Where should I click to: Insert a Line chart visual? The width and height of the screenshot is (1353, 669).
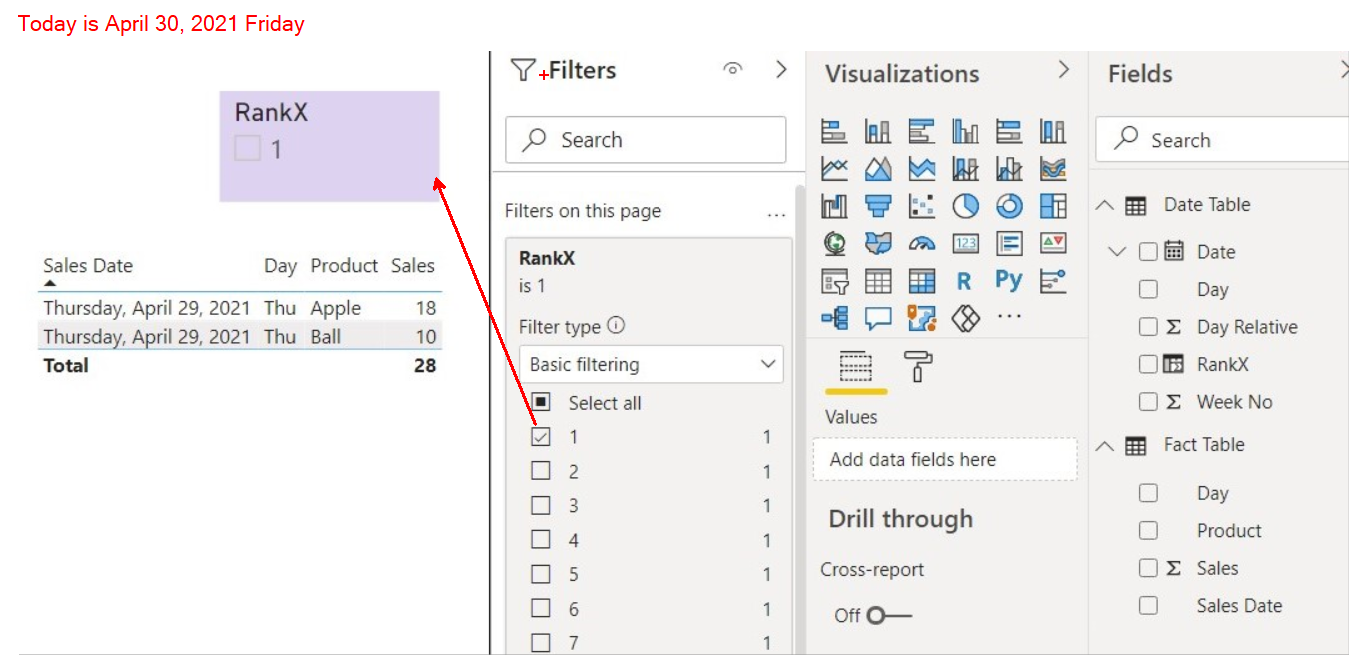[x=834, y=168]
